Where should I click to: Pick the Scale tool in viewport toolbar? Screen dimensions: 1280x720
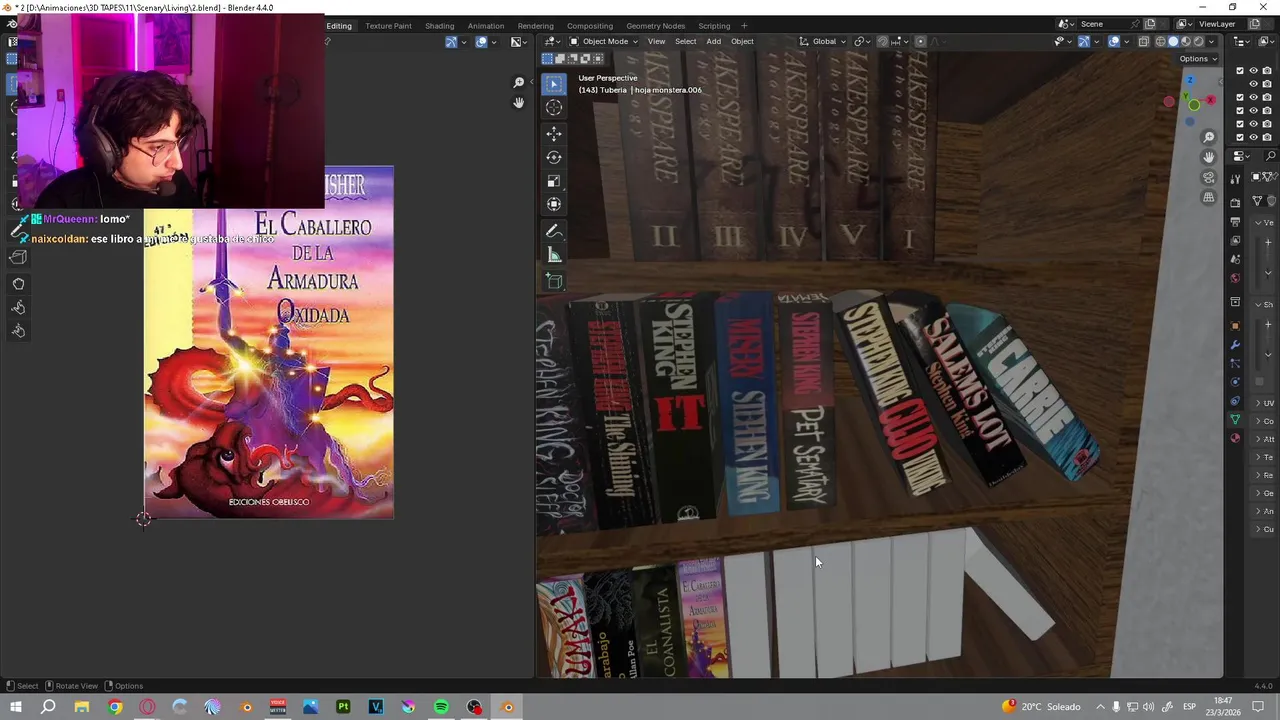tap(554, 181)
